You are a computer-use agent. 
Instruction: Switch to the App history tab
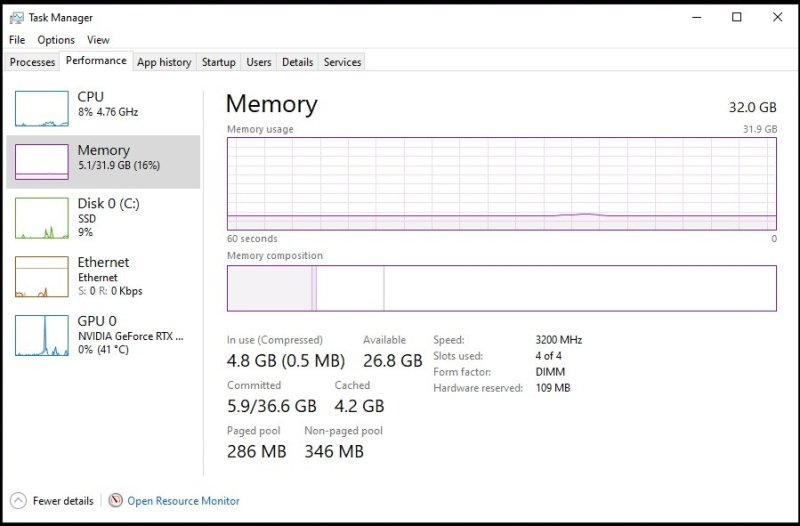164,62
